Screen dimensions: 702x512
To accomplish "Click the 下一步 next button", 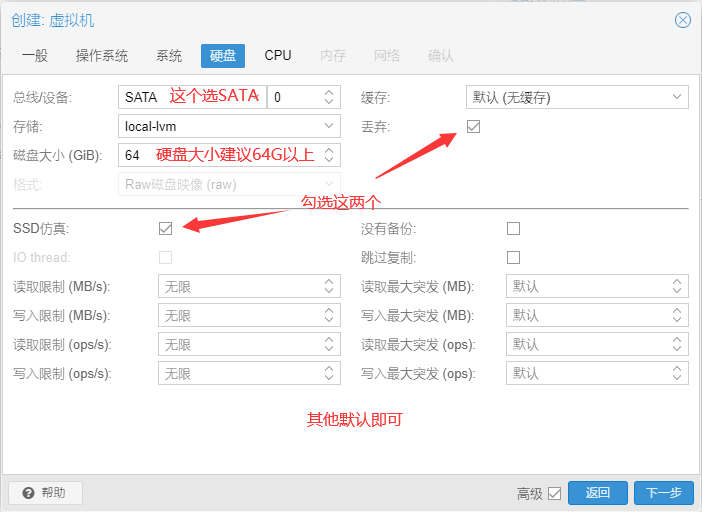I will (663, 493).
